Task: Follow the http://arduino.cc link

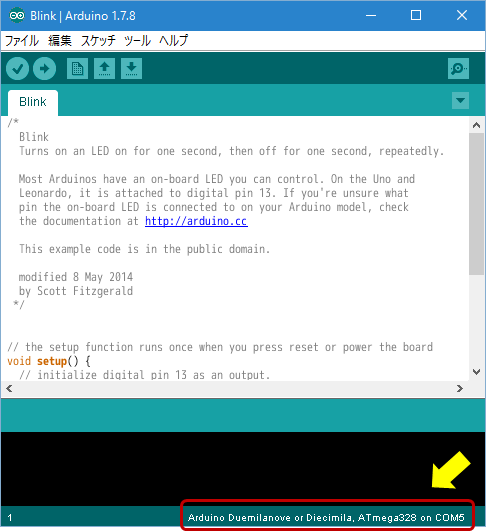Action: coord(196,221)
